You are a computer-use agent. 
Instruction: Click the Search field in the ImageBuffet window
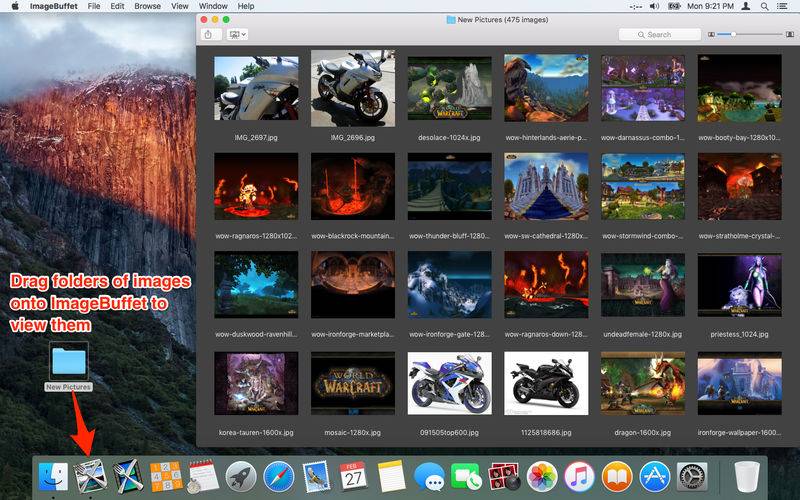[x=660, y=34]
